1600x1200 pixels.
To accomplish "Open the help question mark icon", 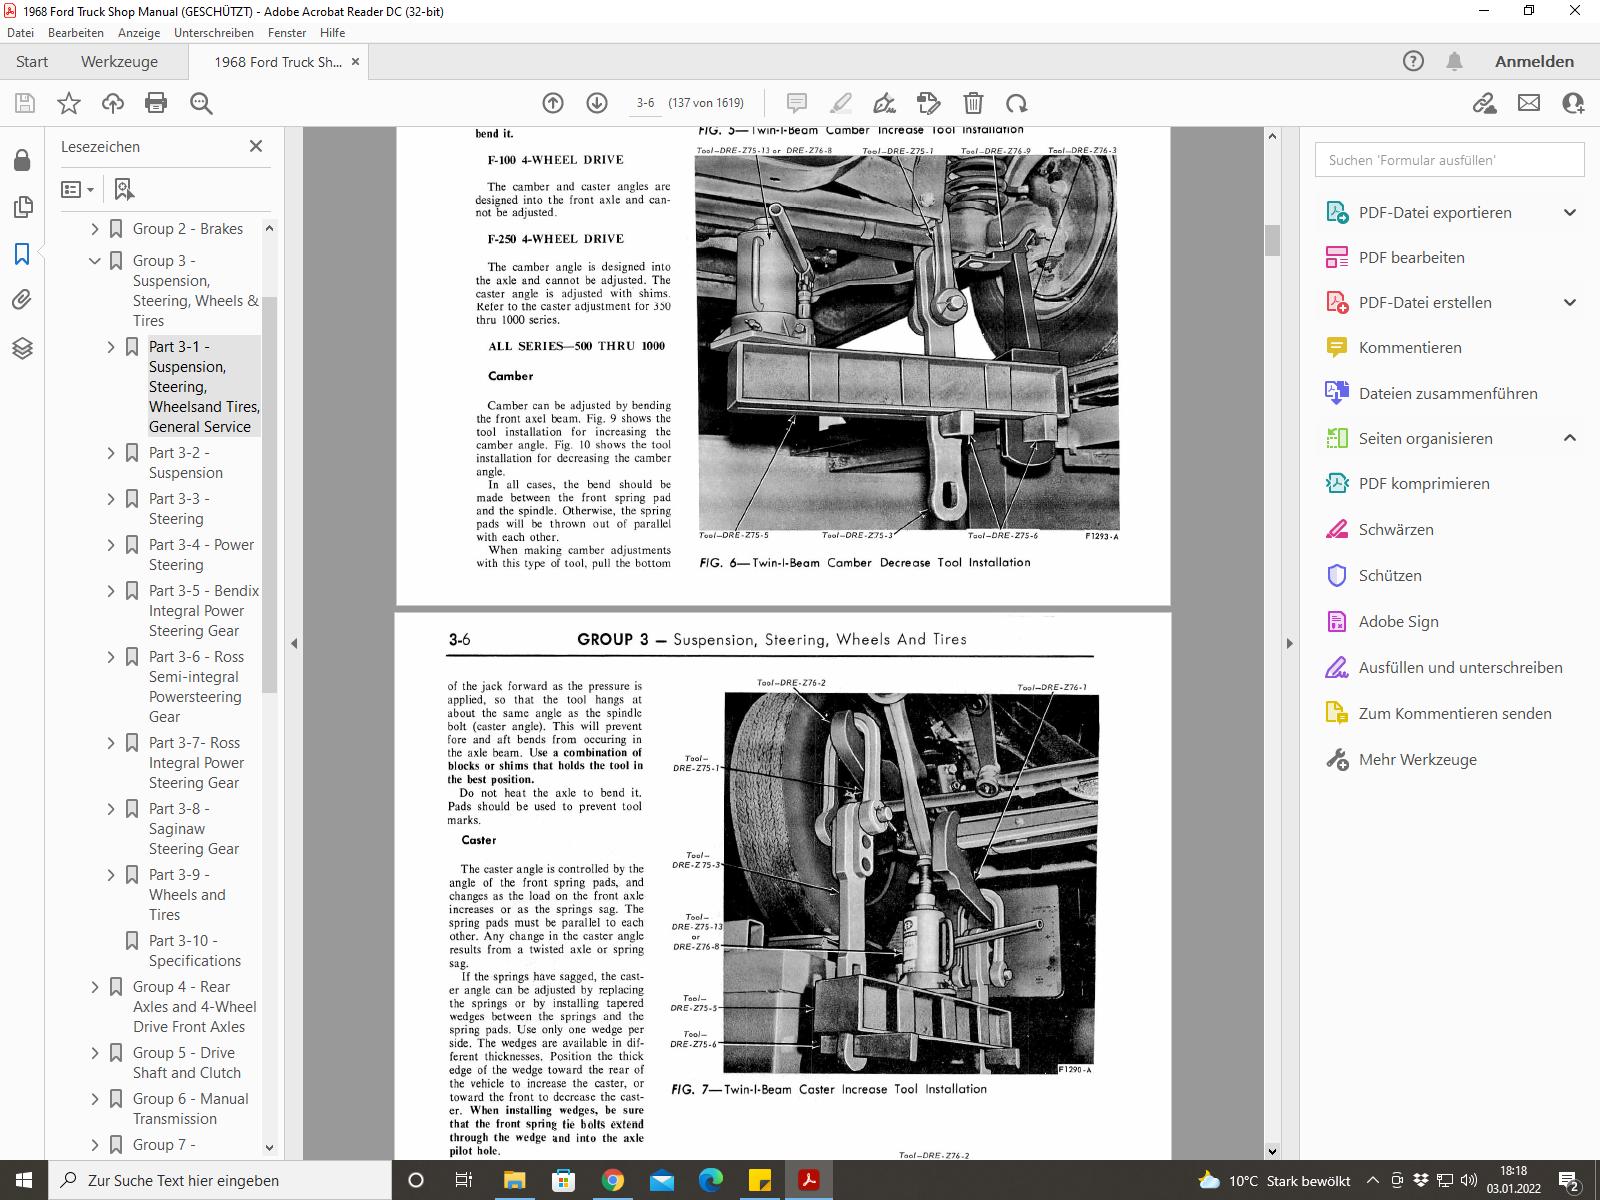I will [x=1413, y=61].
